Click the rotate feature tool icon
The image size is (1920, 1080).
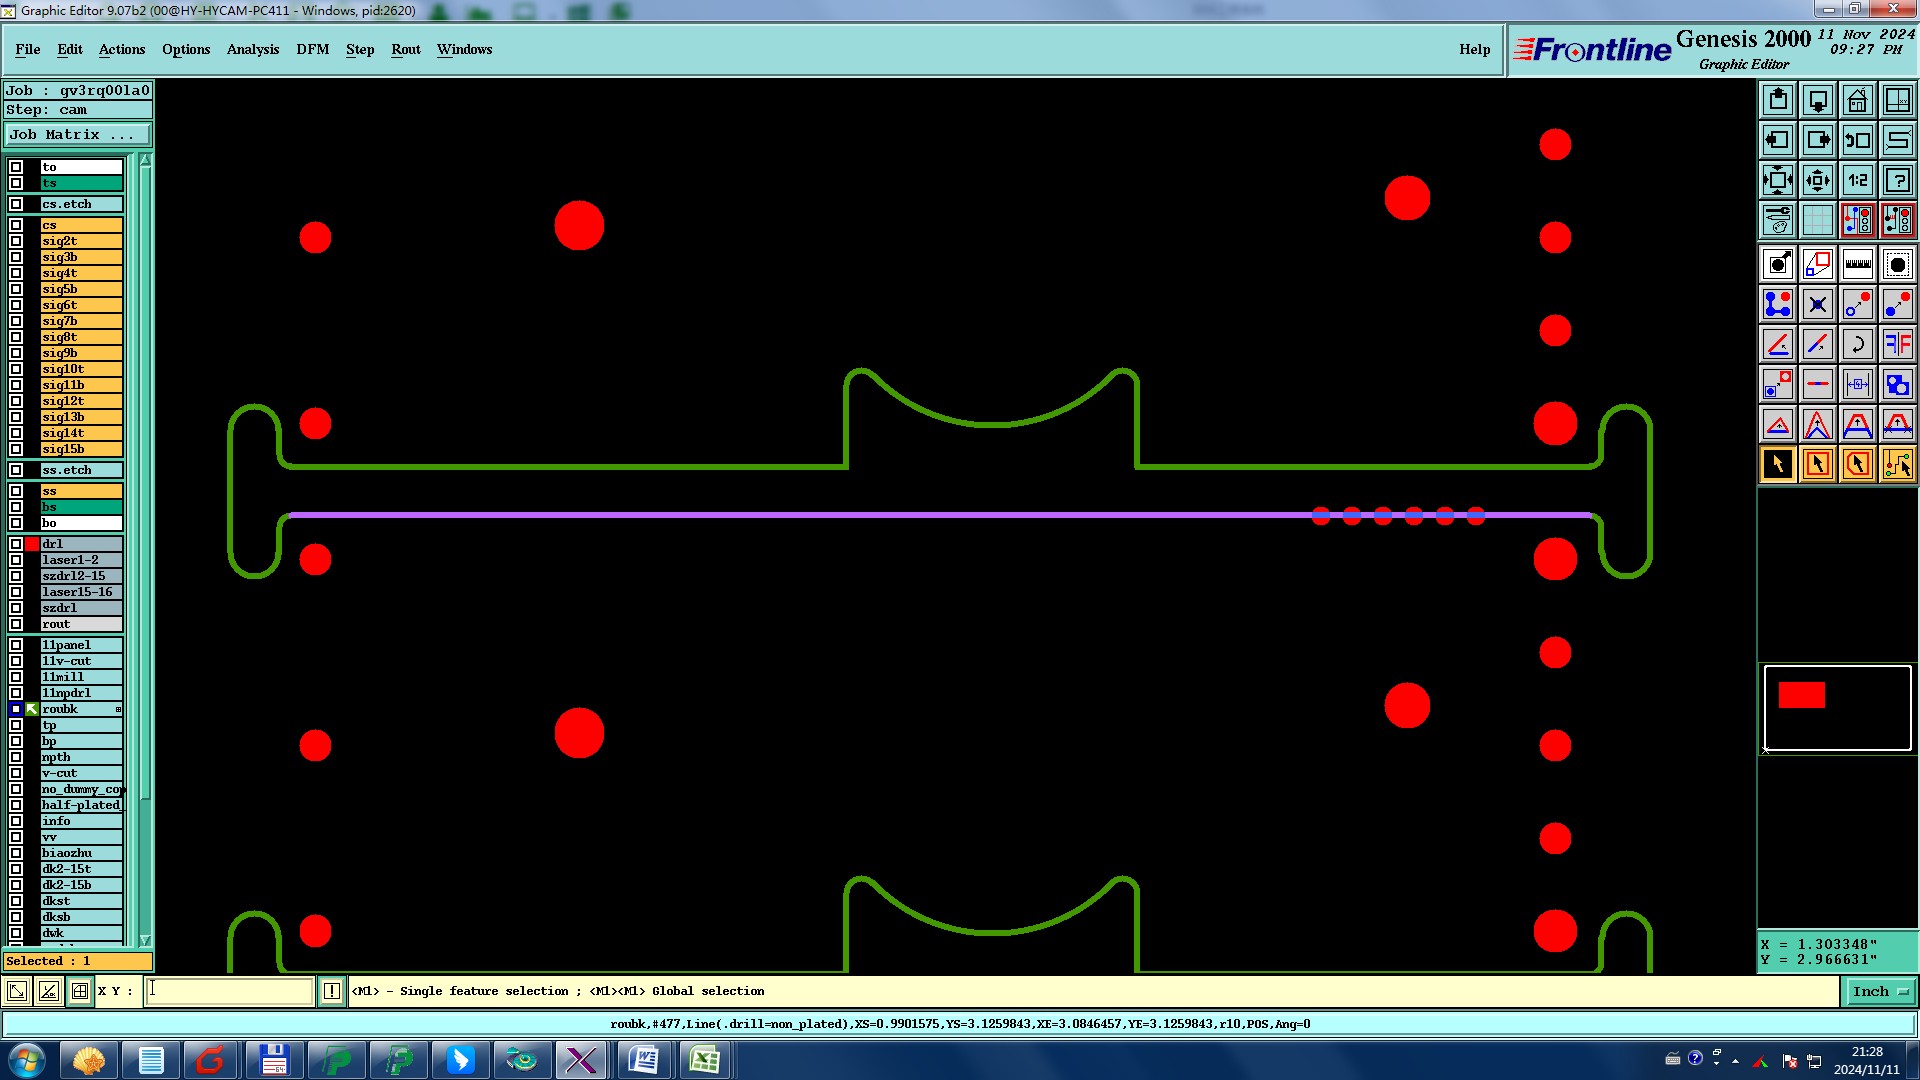coord(1857,344)
